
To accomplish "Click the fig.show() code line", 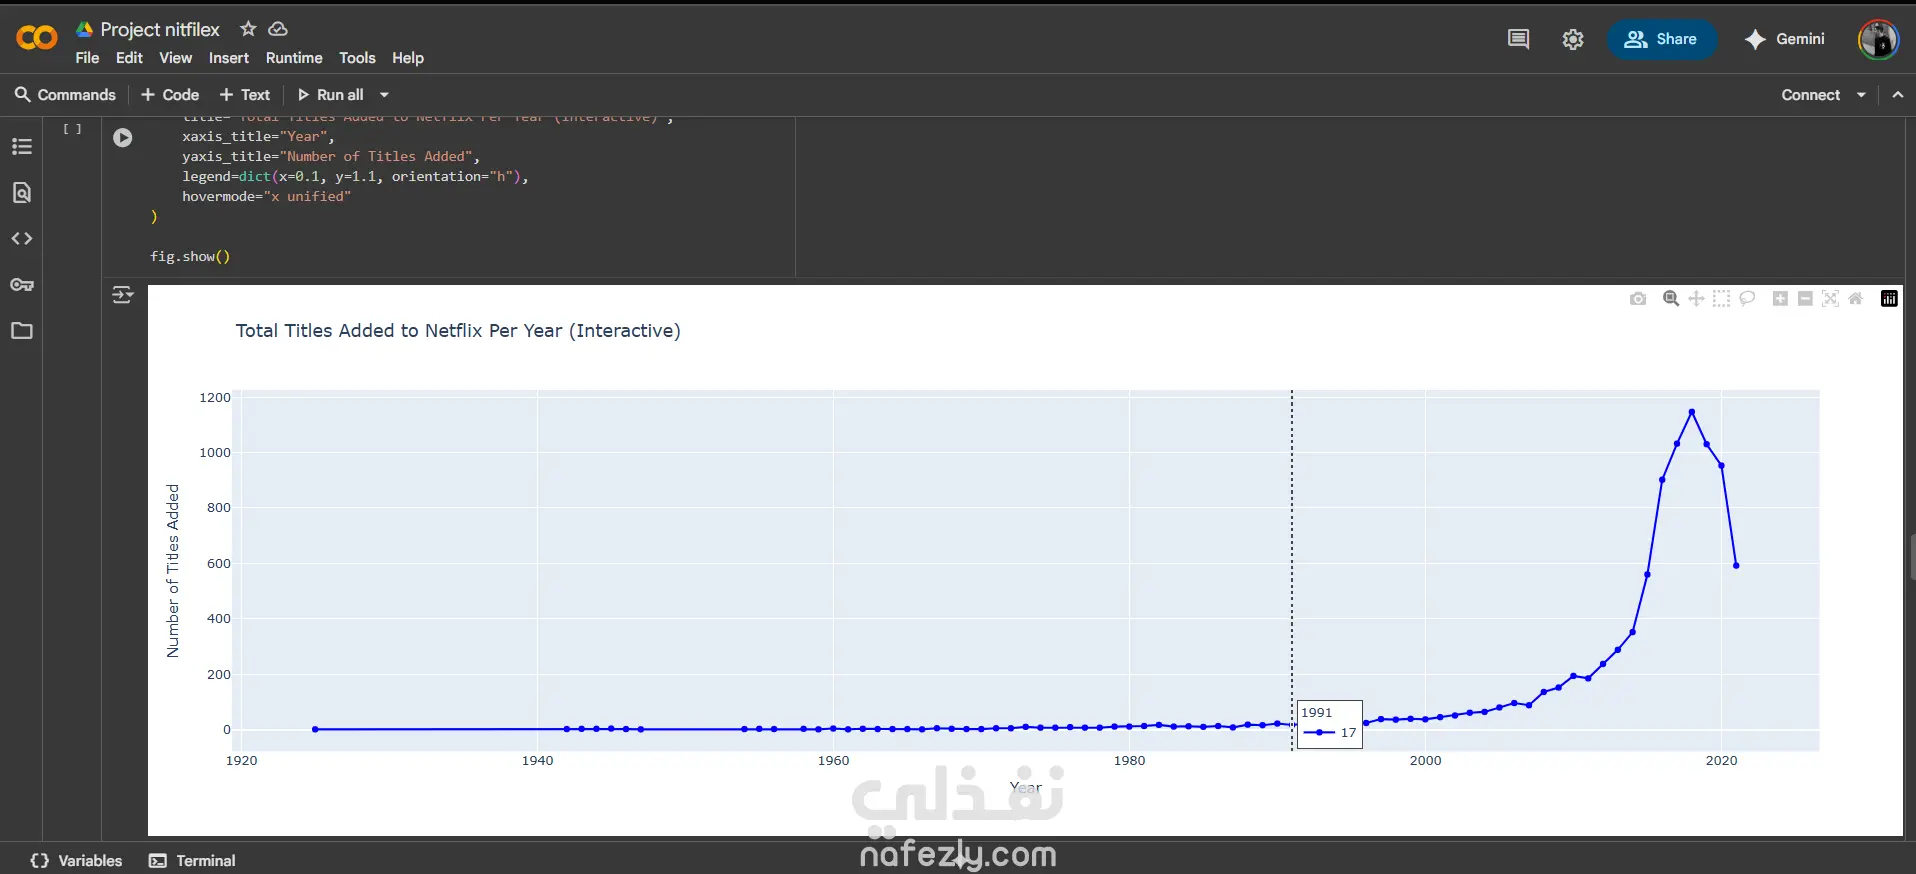I will (190, 257).
